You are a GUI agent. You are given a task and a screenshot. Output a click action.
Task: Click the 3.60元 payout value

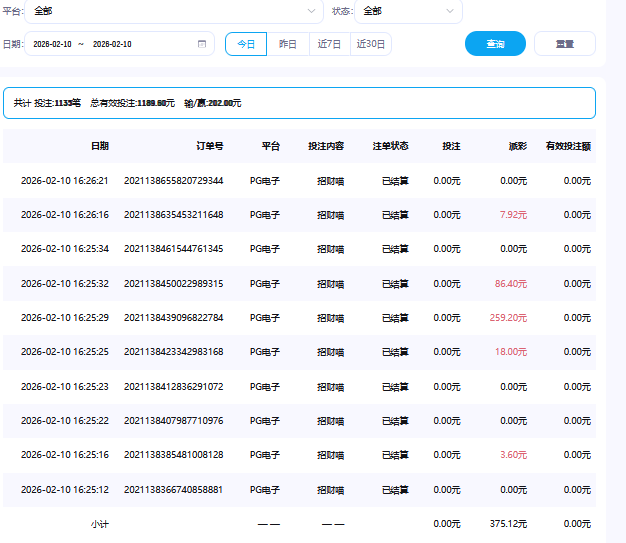point(513,455)
